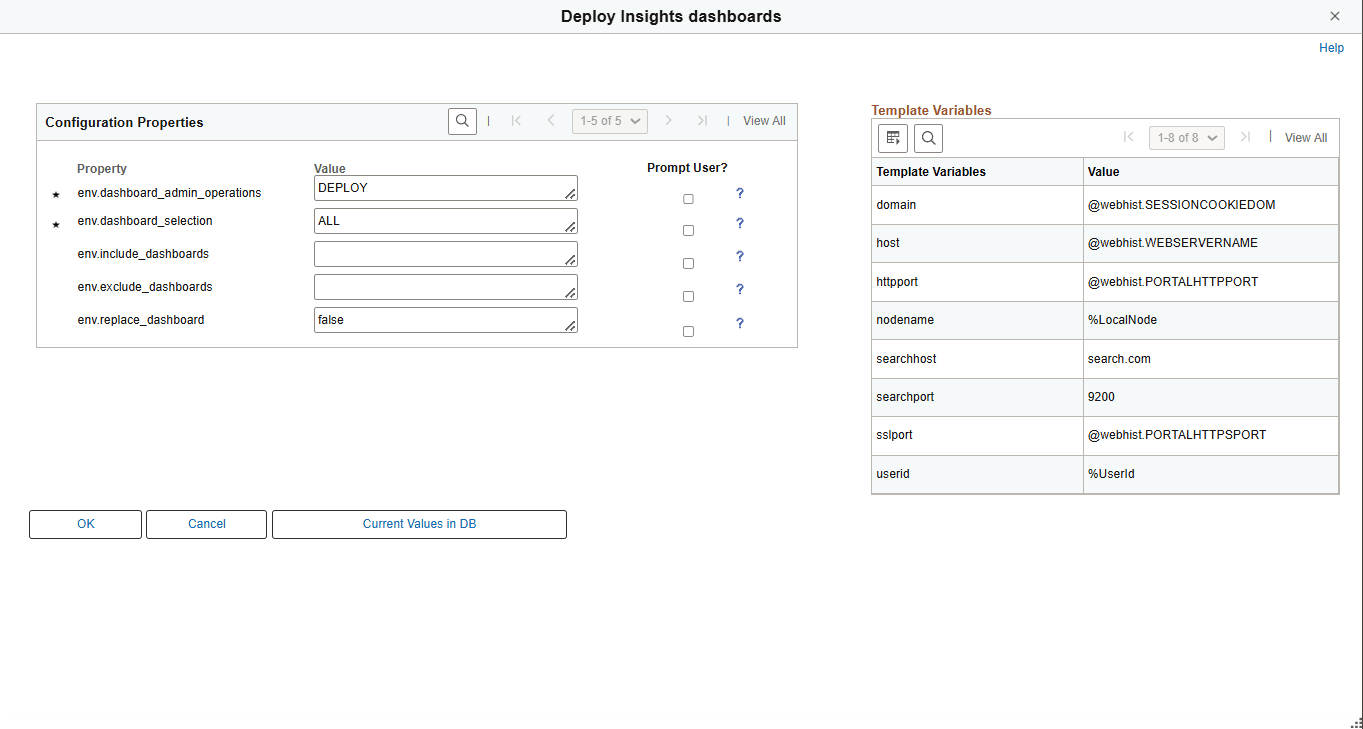
Task: Enable Prompt User for env.dashboard_selection
Action: tap(688, 230)
